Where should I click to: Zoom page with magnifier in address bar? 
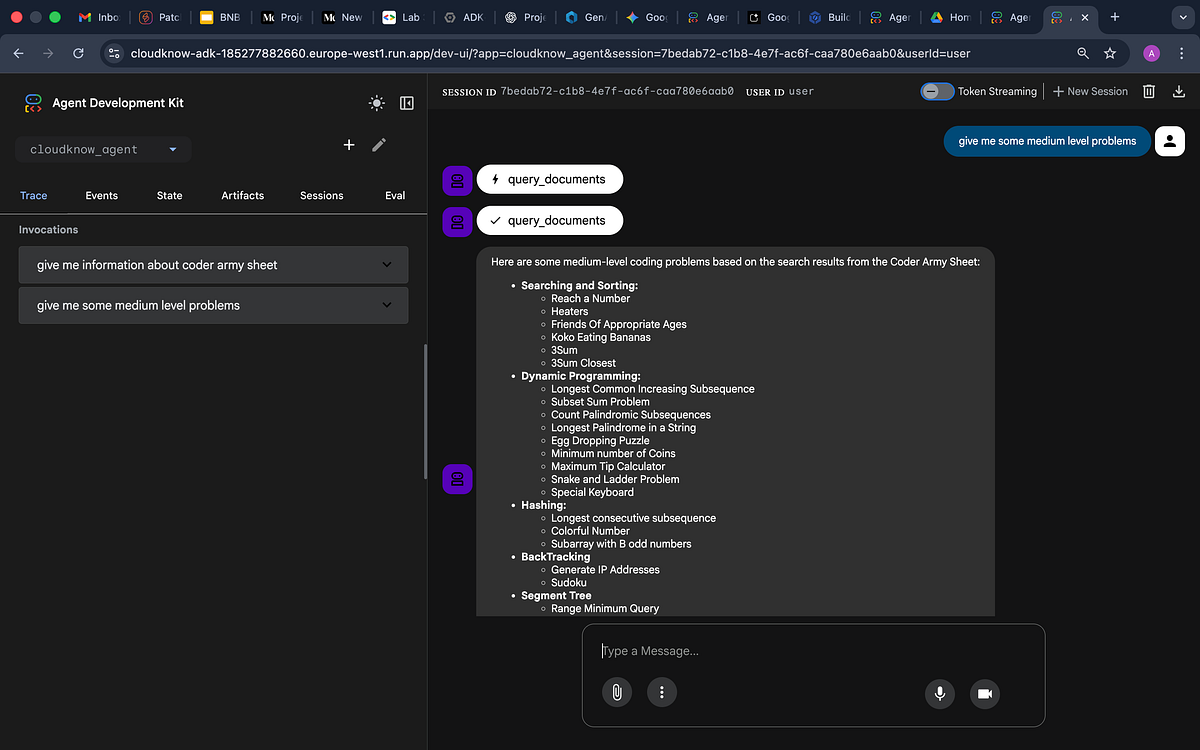point(1083,53)
